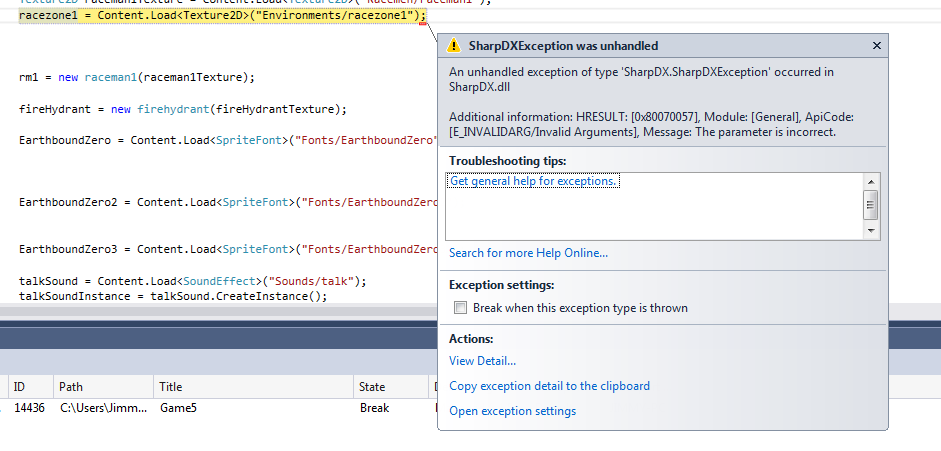Click 'Search for more Help Online...'
This screenshot has width=941, height=451.
pyautogui.click(x=528, y=253)
